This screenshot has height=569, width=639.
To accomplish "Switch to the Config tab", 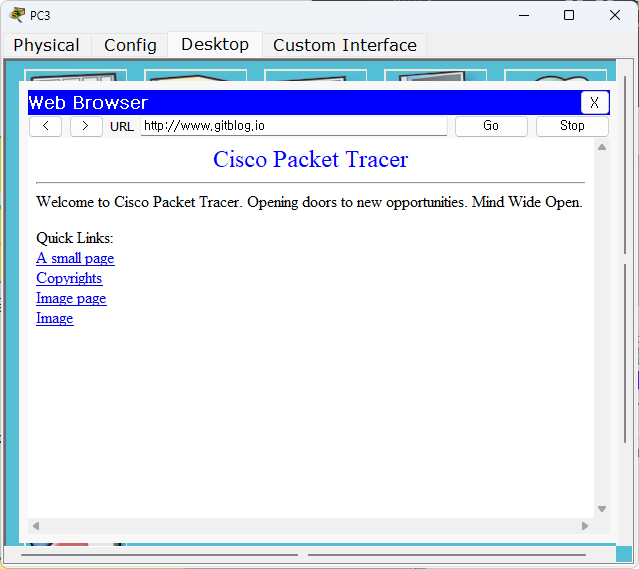I will coord(130,45).
